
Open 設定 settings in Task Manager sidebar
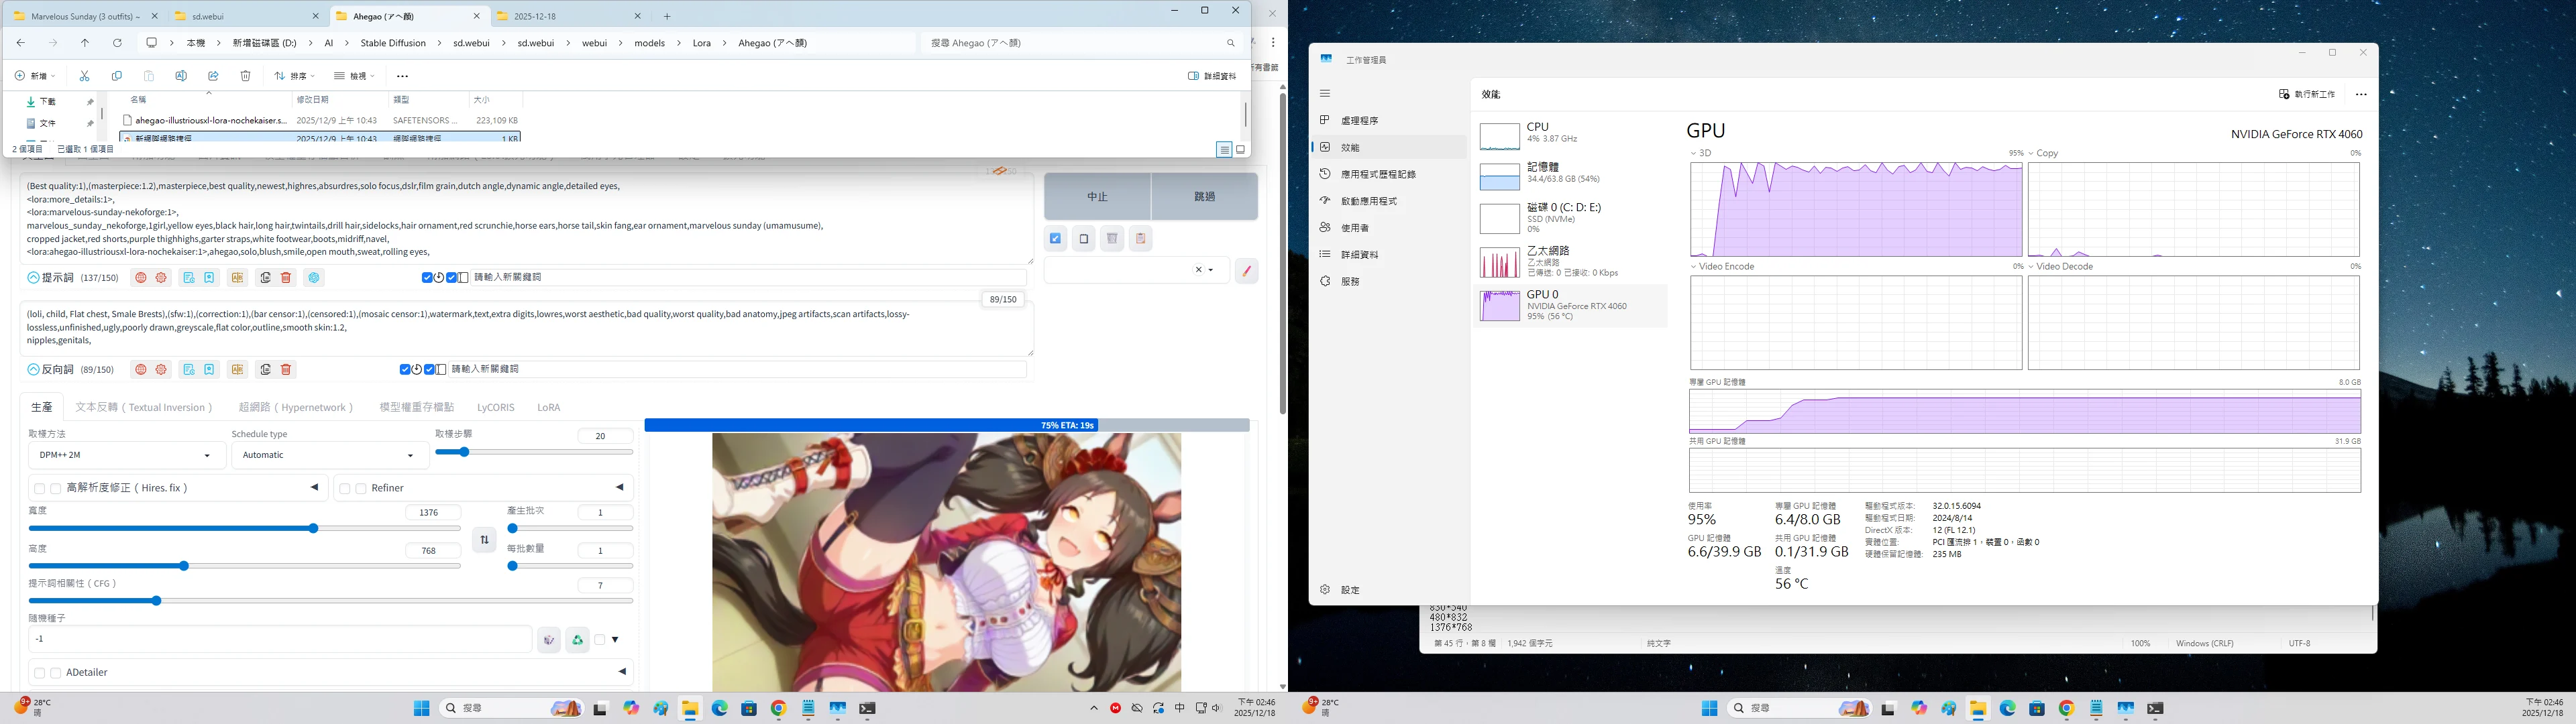pyautogui.click(x=1349, y=590)
